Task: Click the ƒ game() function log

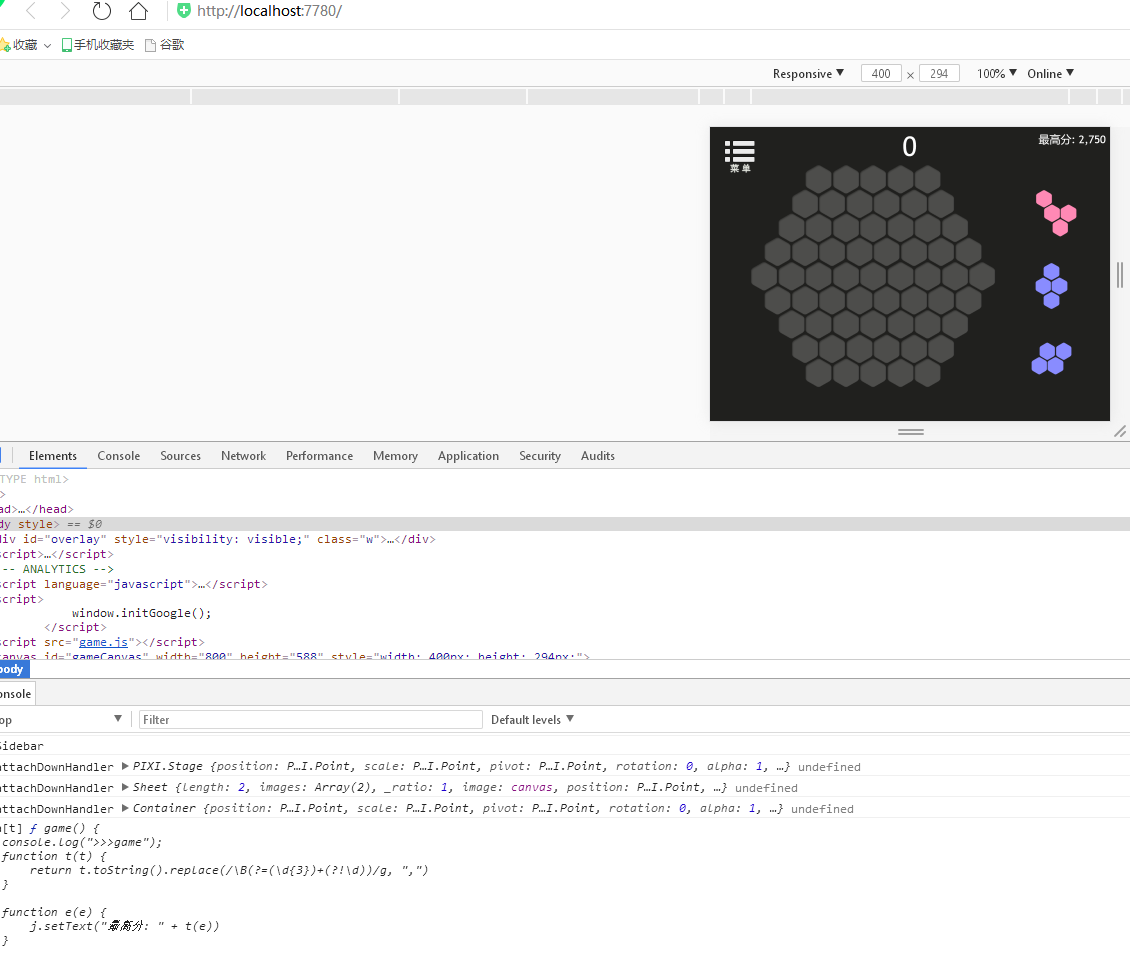Action: coord(65,828)
